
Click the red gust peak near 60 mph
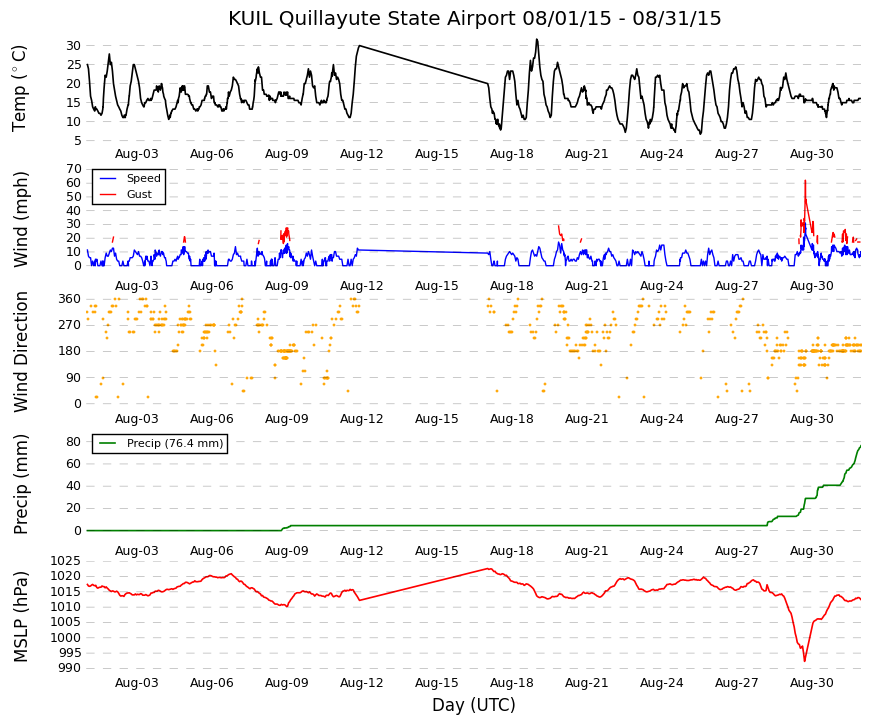click(804, 181)
